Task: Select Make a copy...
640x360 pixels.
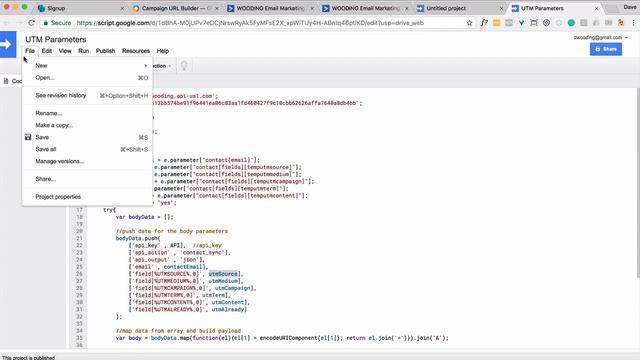Action: pos(87,125)
